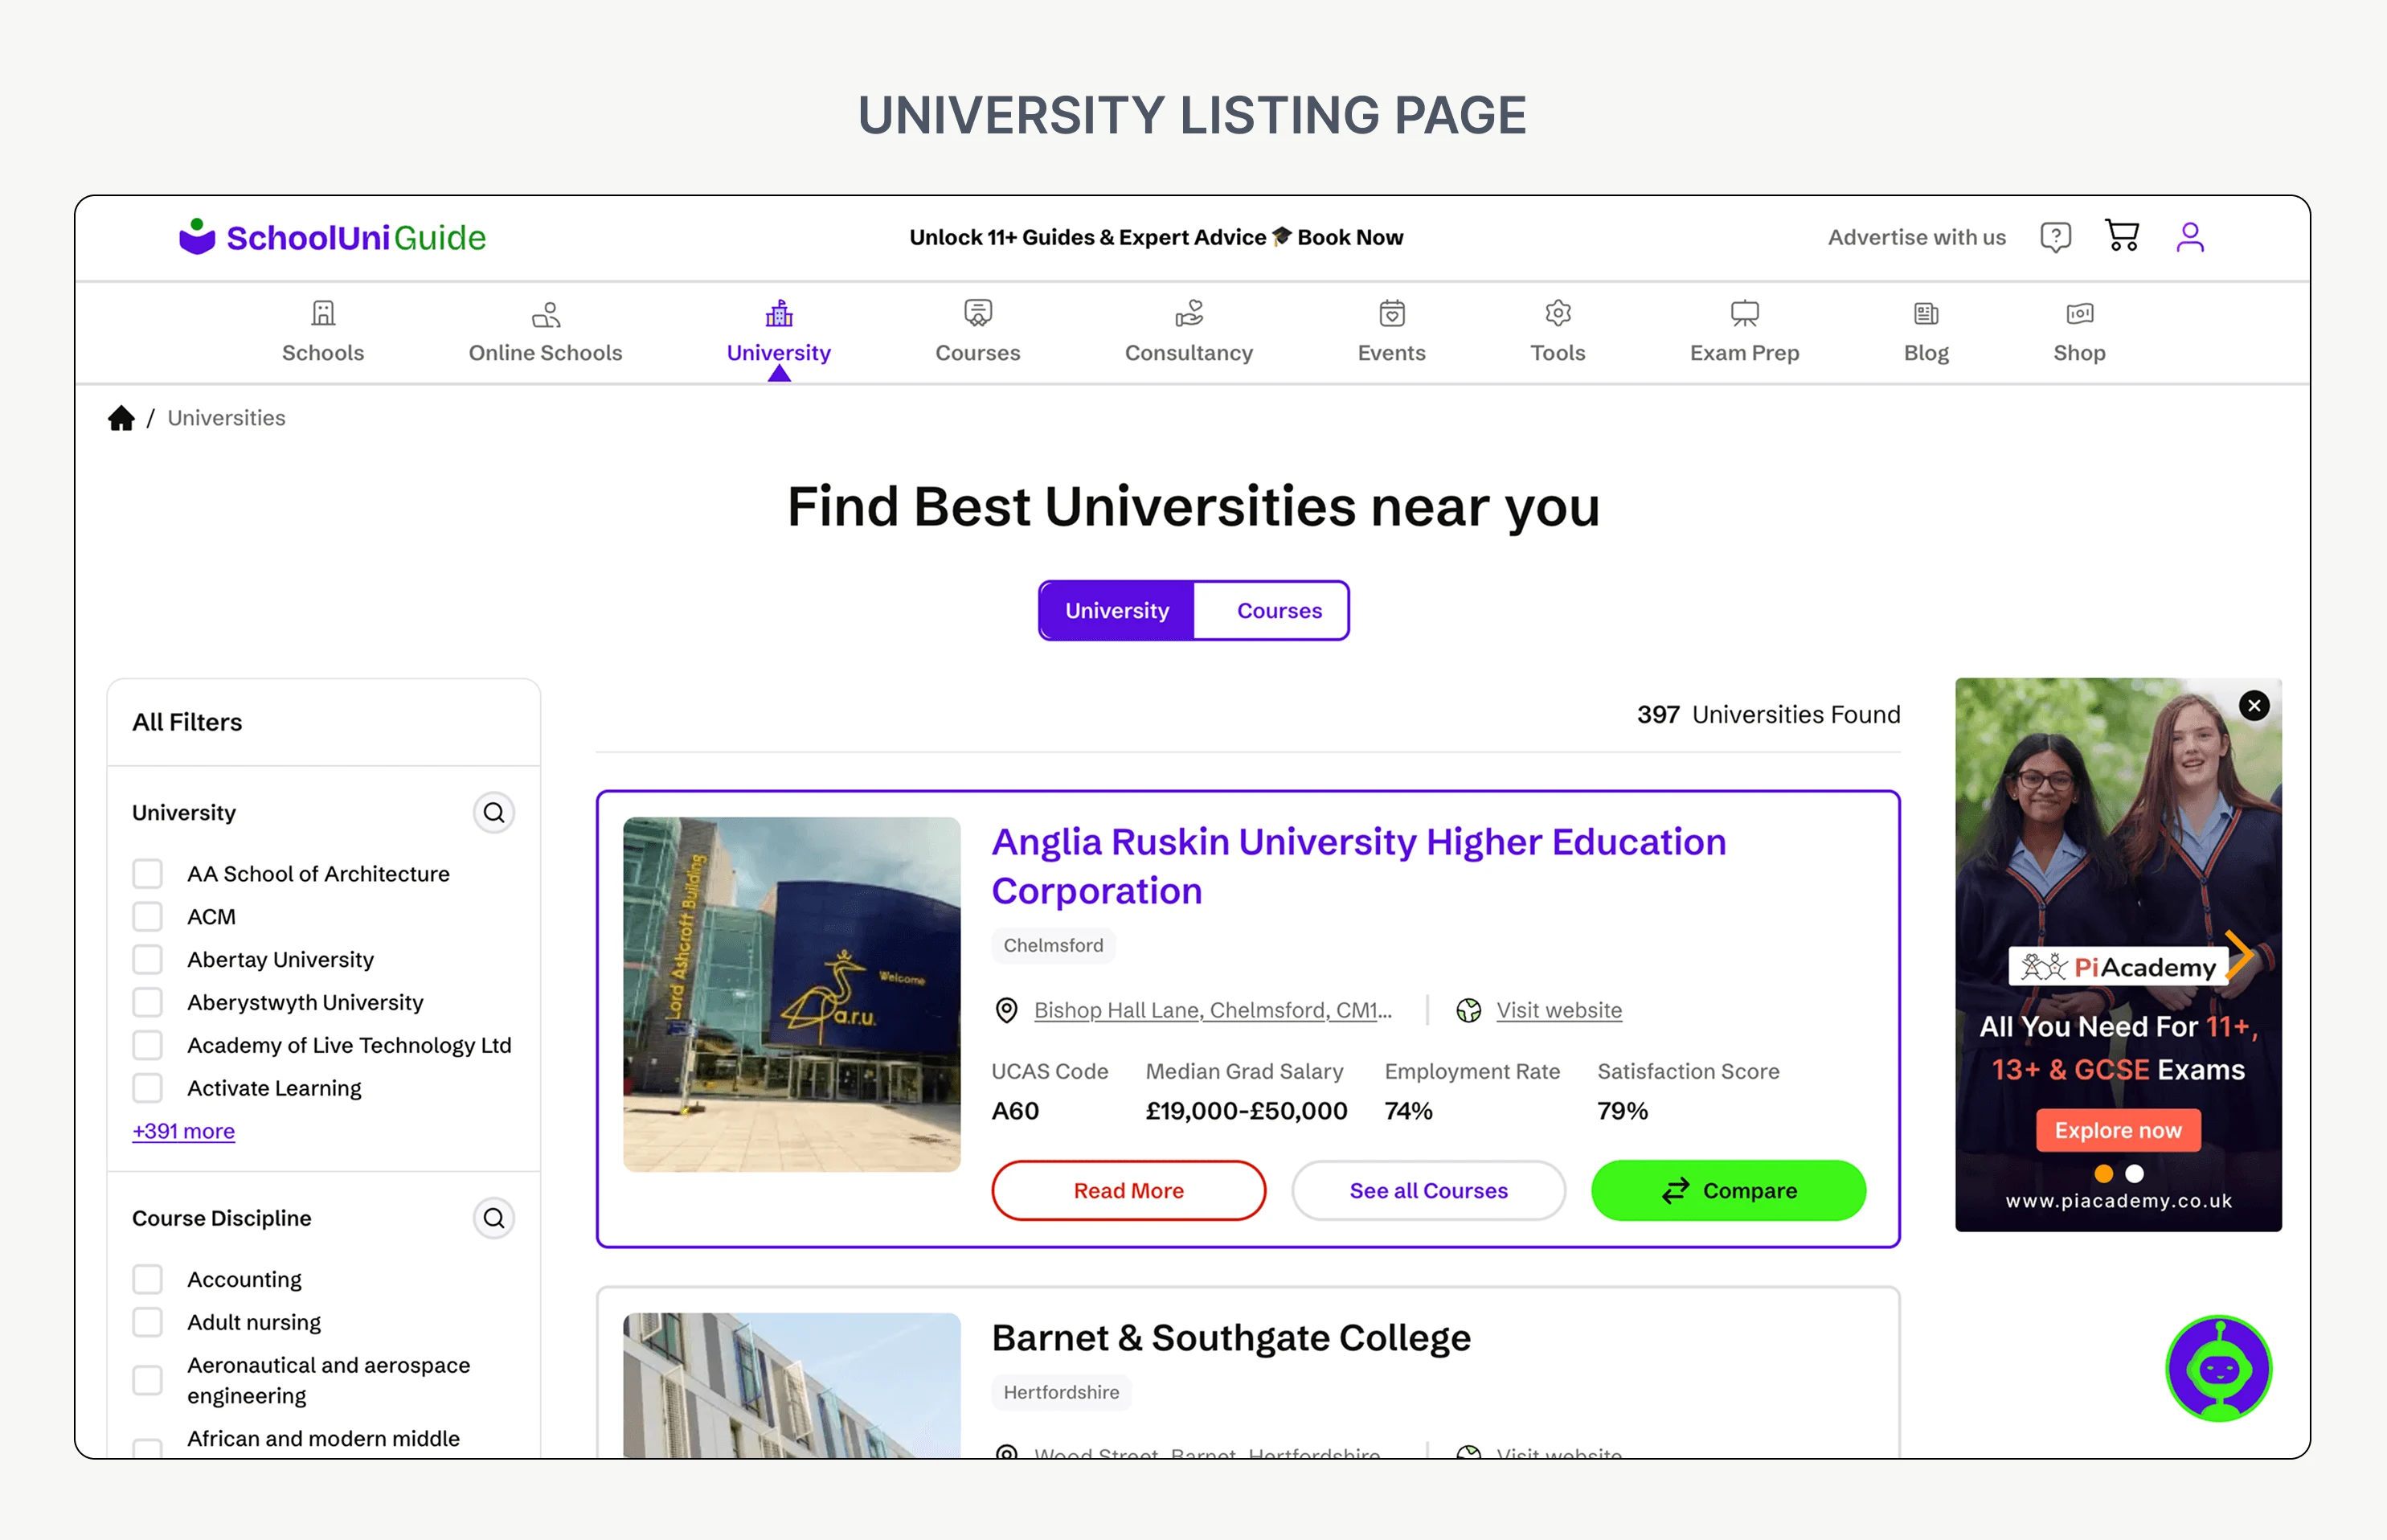Click the green Compare button
This screenshot has height=1540, width=2387.
(x=1729, y=1190)
